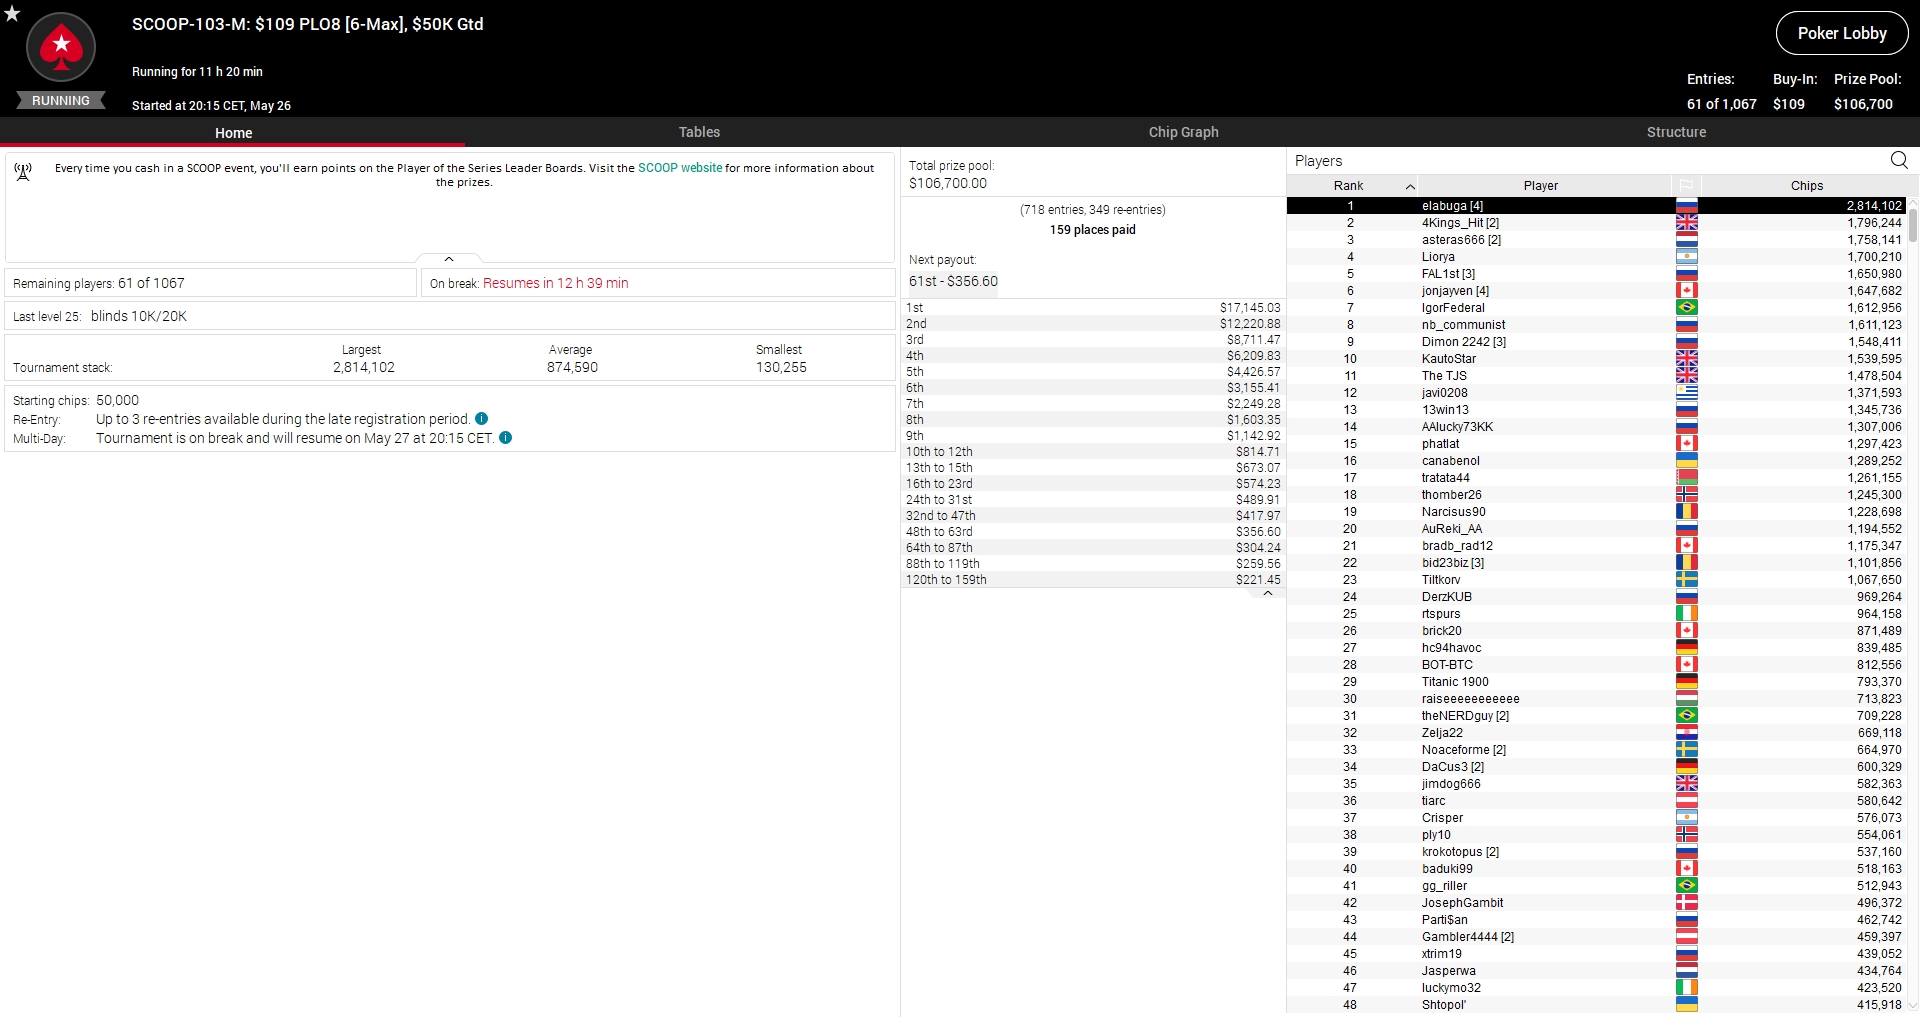Collapse the payout list chevron
This screenshot has height=1017, width=1920.
point(1268,594)
